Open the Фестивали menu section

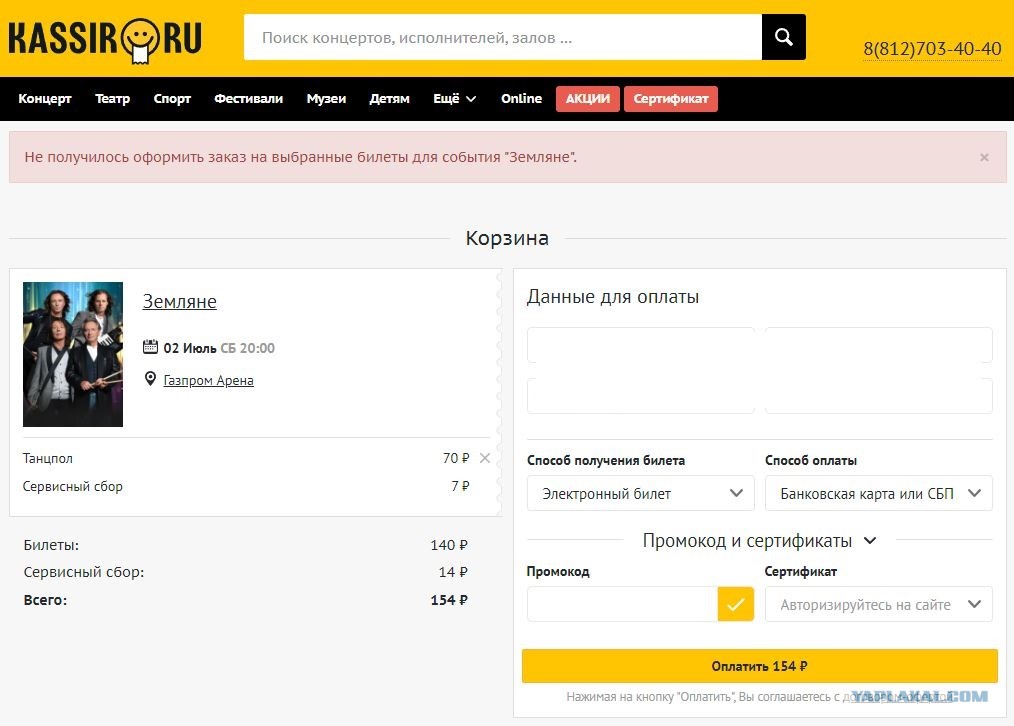coord(248,99)
